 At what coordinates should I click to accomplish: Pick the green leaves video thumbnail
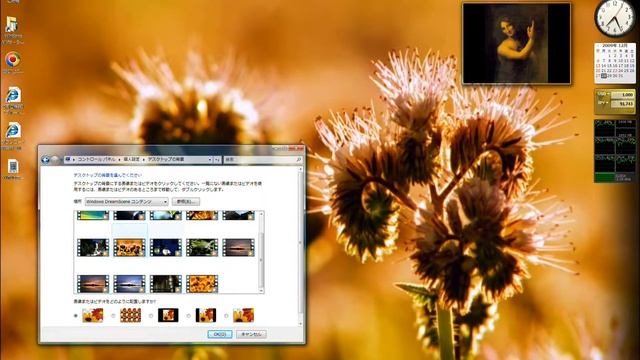(x=202, y=248)
